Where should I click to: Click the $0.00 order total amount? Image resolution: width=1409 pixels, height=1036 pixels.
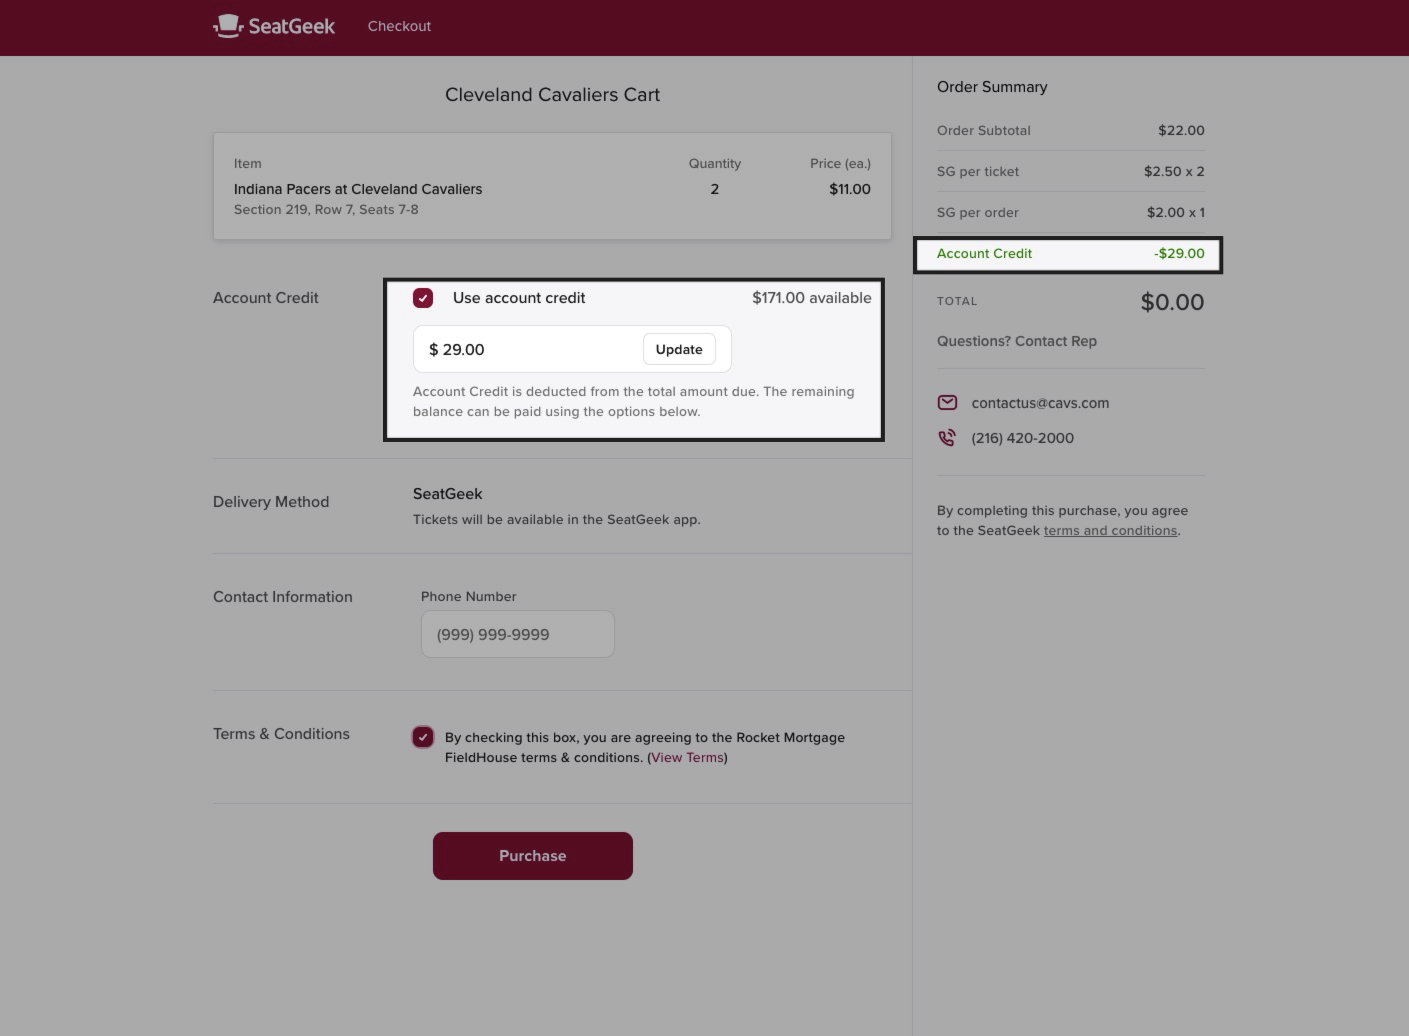(1172, 302)
